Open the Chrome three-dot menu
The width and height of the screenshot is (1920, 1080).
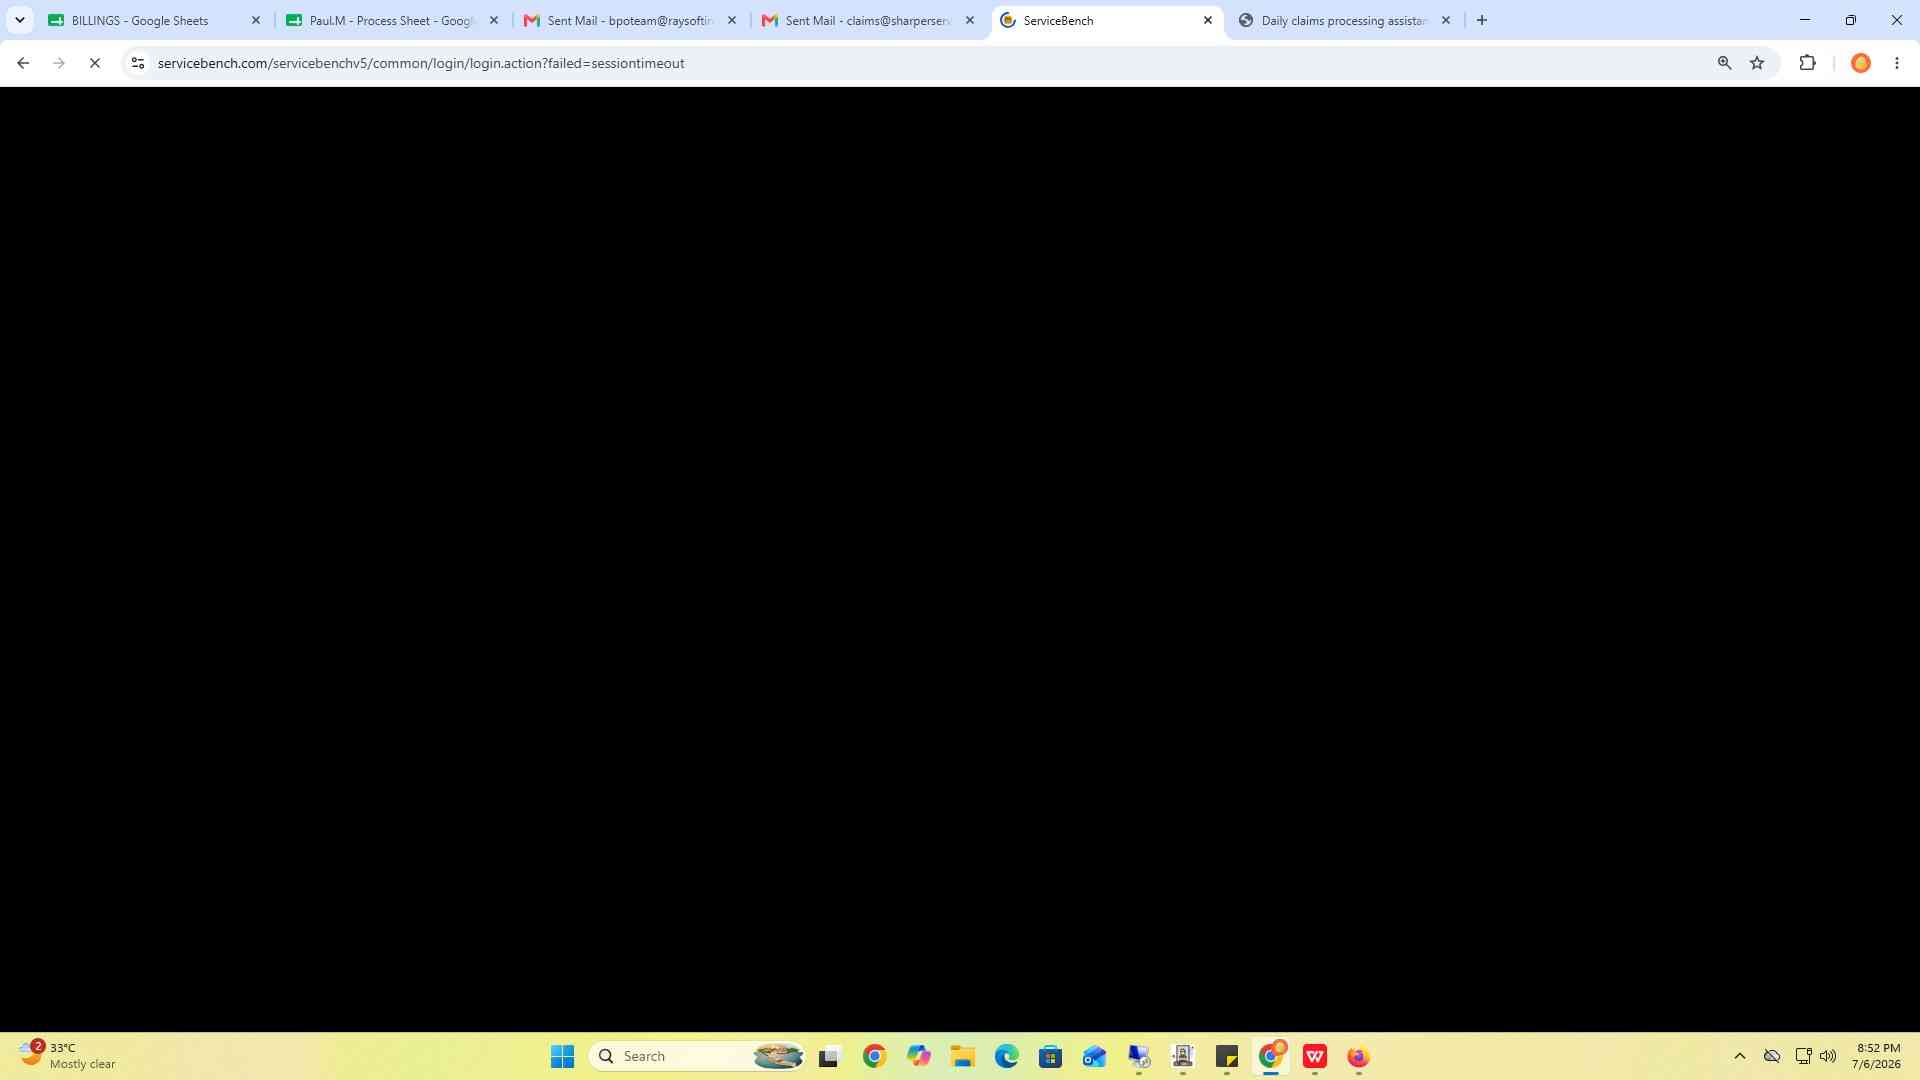[1897, 63]
